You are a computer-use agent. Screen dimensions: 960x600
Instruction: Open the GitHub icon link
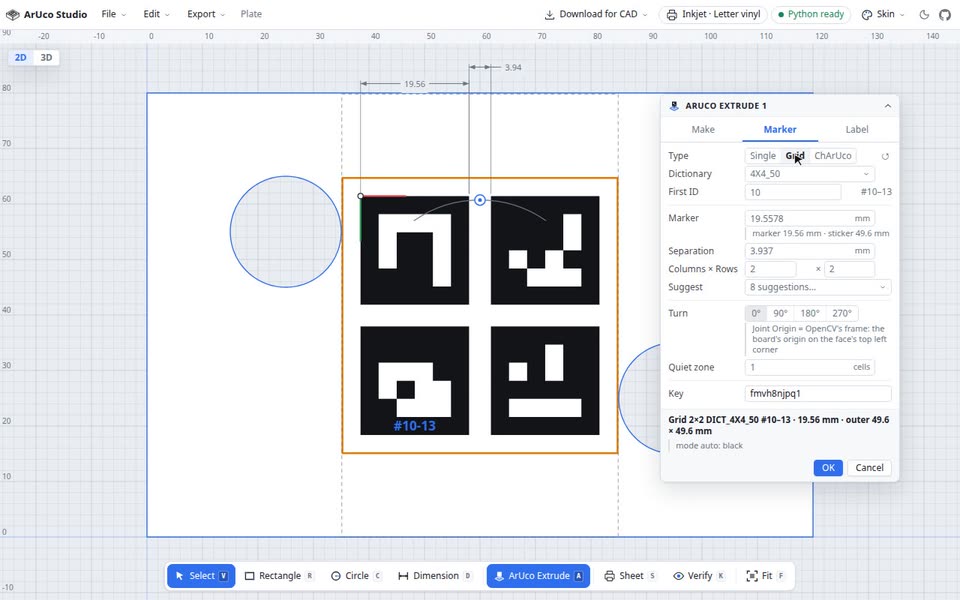pyautogui.click(x=945, y=14)
